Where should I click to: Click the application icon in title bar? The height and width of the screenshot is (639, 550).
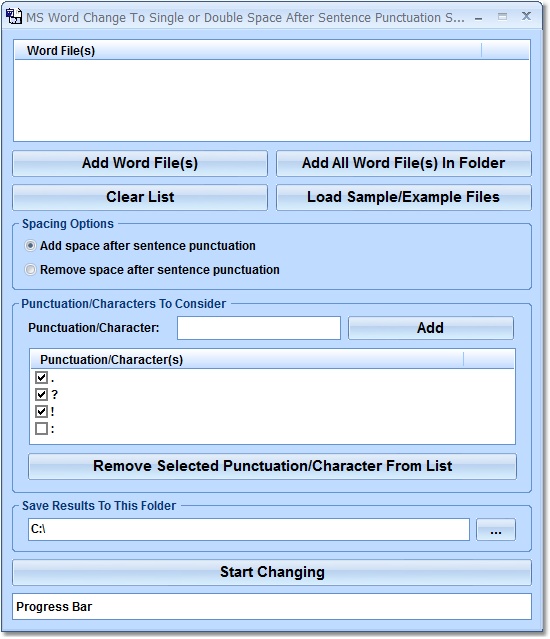click(14, 17)
